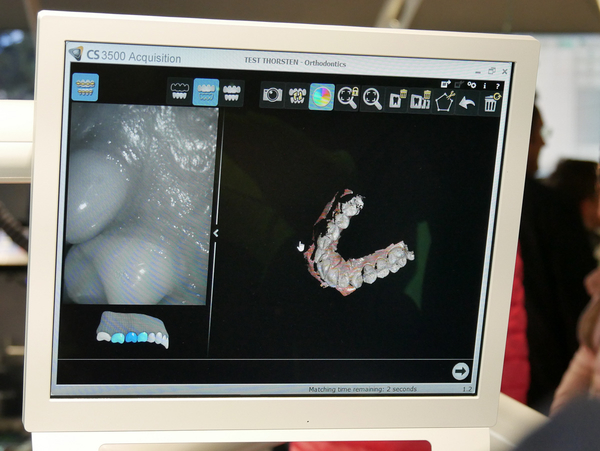Click the orthodontics braces mode icon
The image size is (600, 451).
pos(85,87)
